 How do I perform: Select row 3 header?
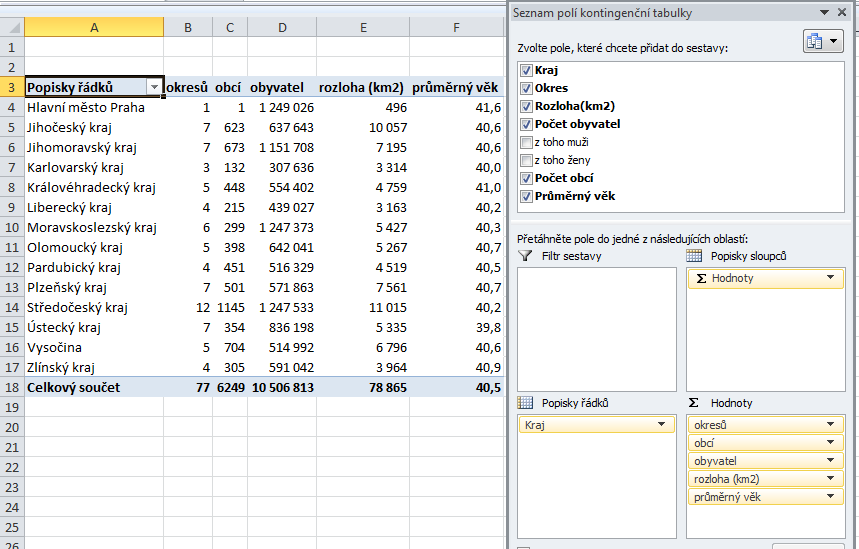(x=12, y=87)
